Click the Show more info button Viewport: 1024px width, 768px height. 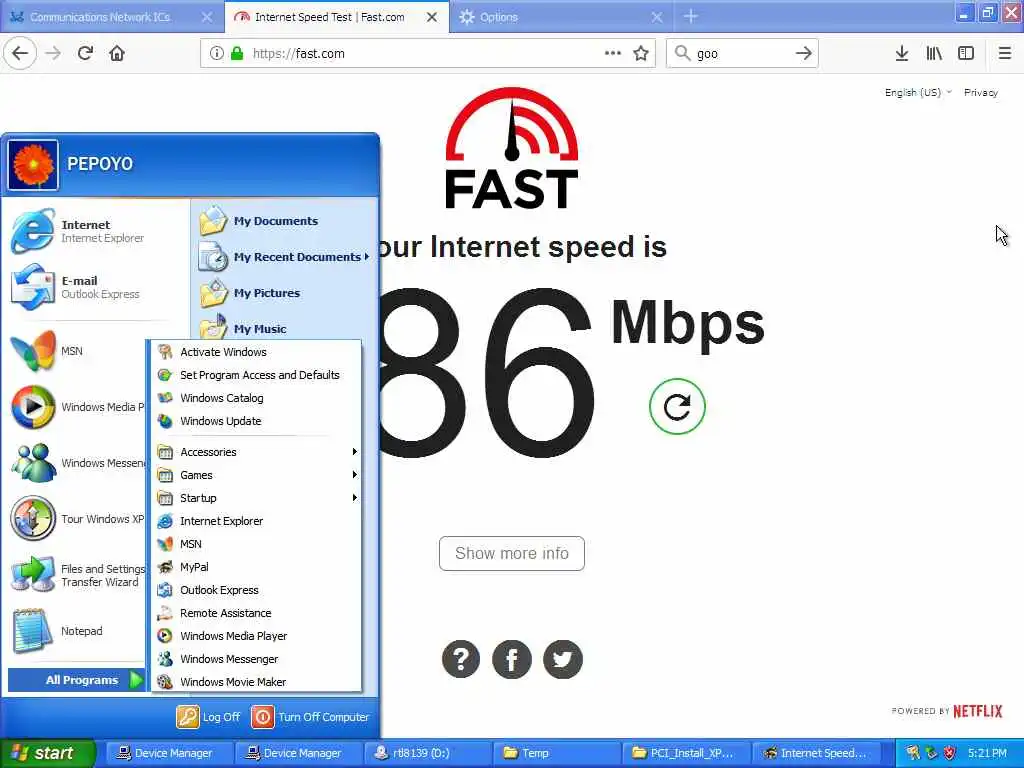click(x=511, y=553)
